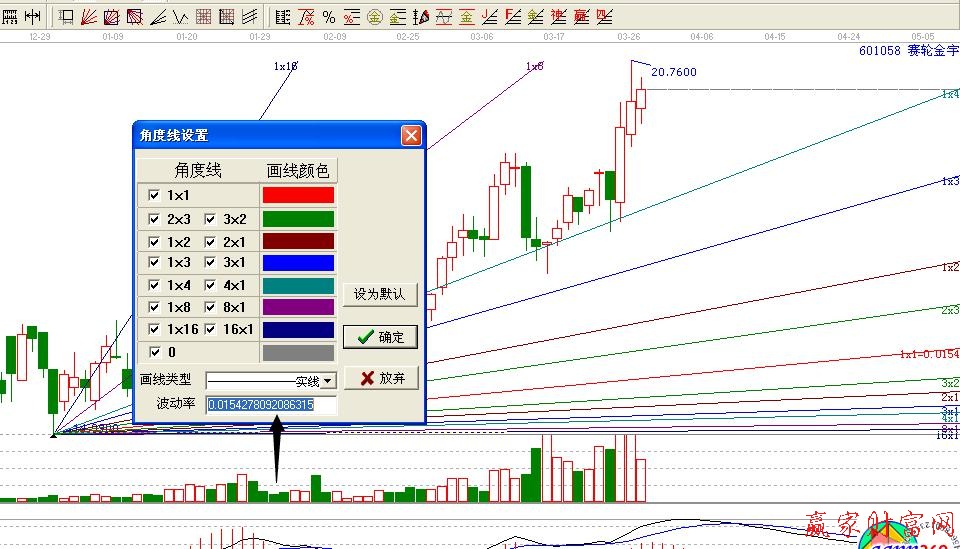This screenshot has height=549, width=960.
Task: Toggle the 3x2 angle line checkbox
Action: click(x=211, y=219)
